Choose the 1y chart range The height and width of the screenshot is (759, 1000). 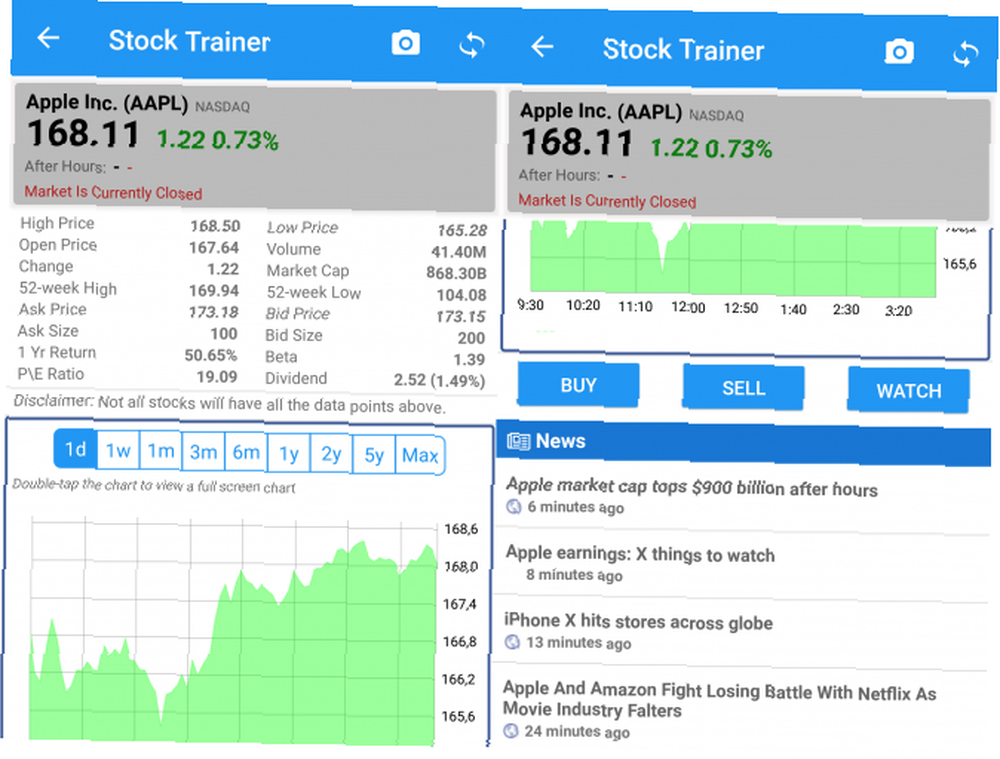pyautogui.click(x=289, y=453)
